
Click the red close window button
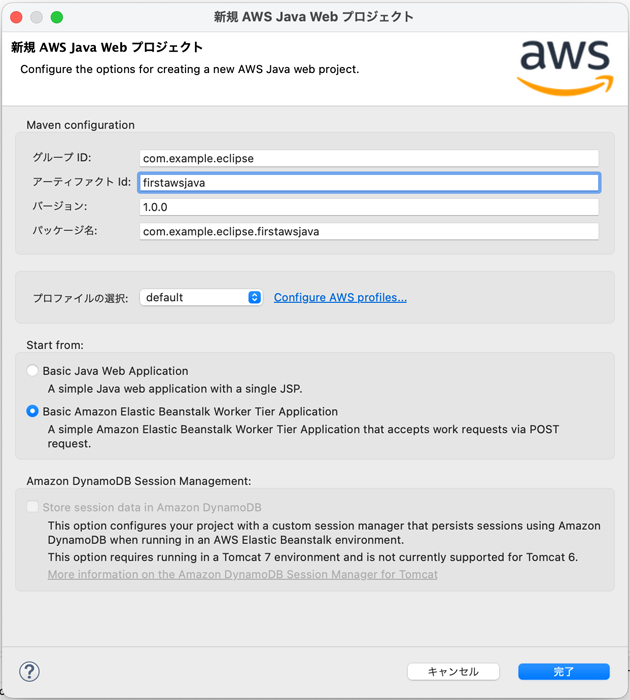pyautogui.click(x=17, y=17)
